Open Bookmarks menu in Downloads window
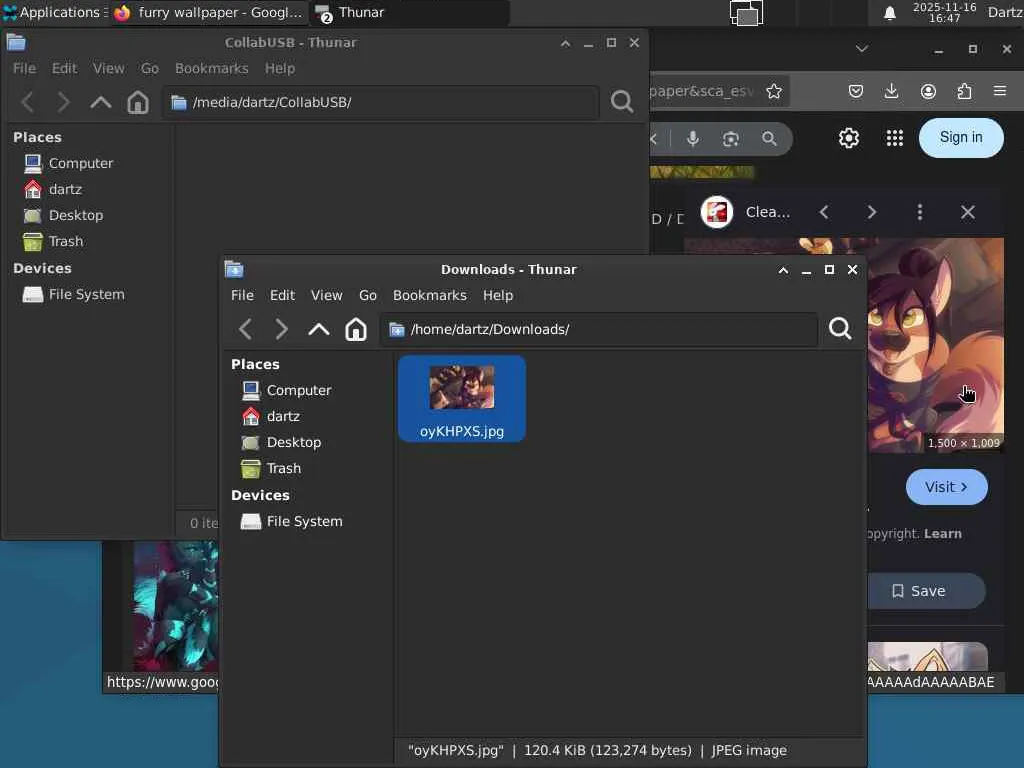The height and width of the screenshot is (768, 1024). [x=430, y=295]
